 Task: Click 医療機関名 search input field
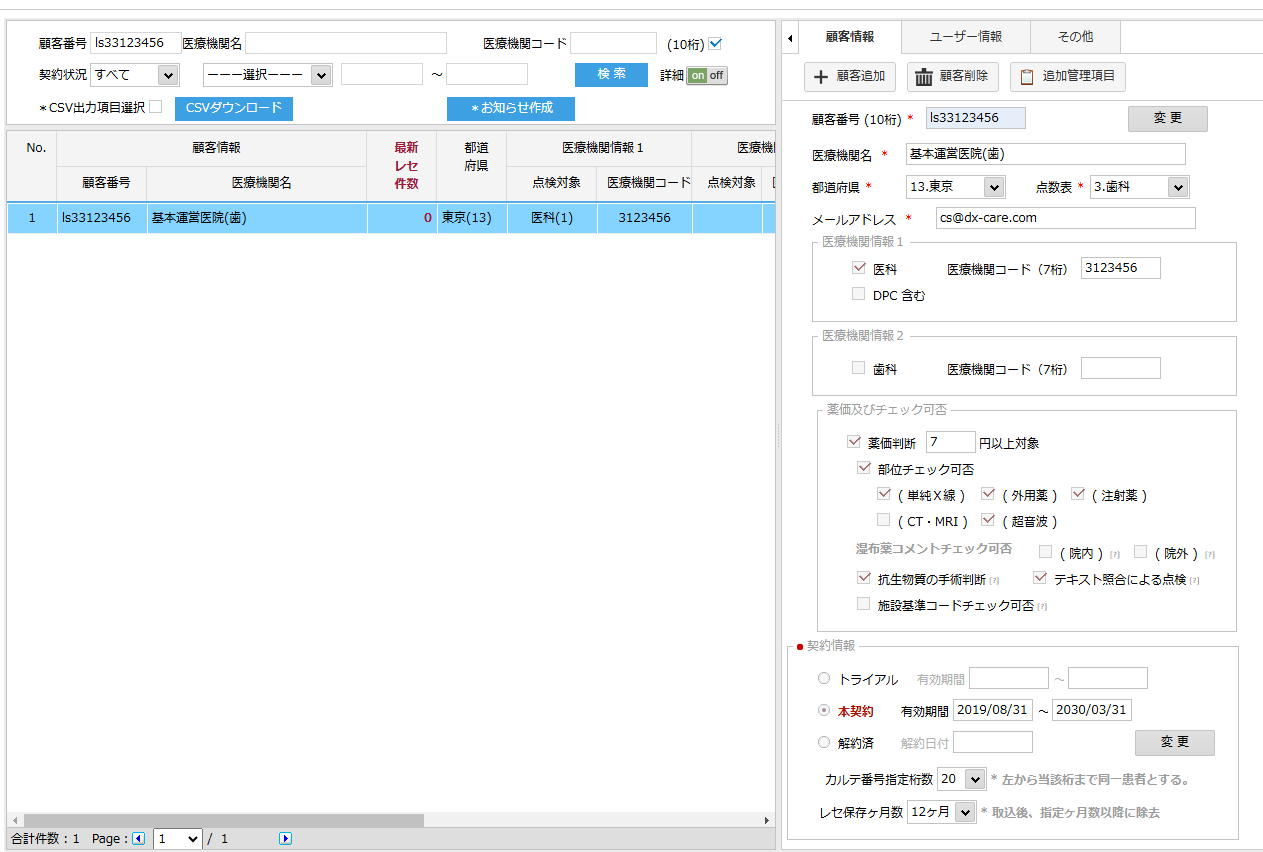tap(346, 43)
